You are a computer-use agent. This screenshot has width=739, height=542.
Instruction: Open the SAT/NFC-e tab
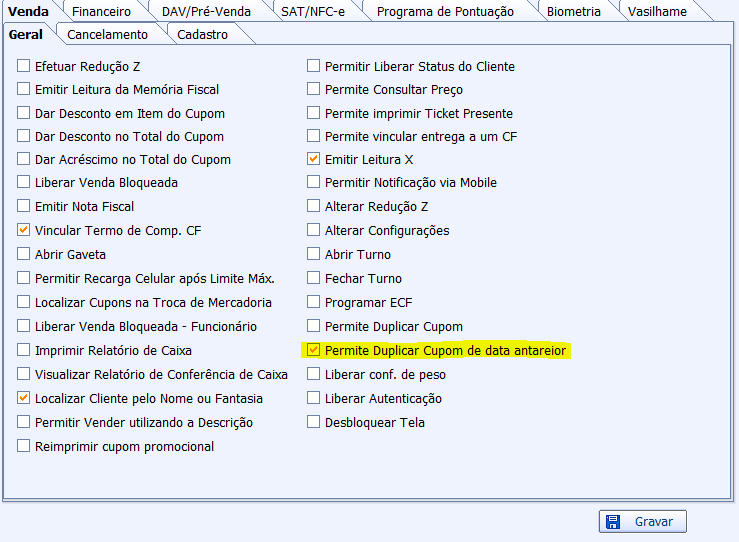click(x=313, y=12)
